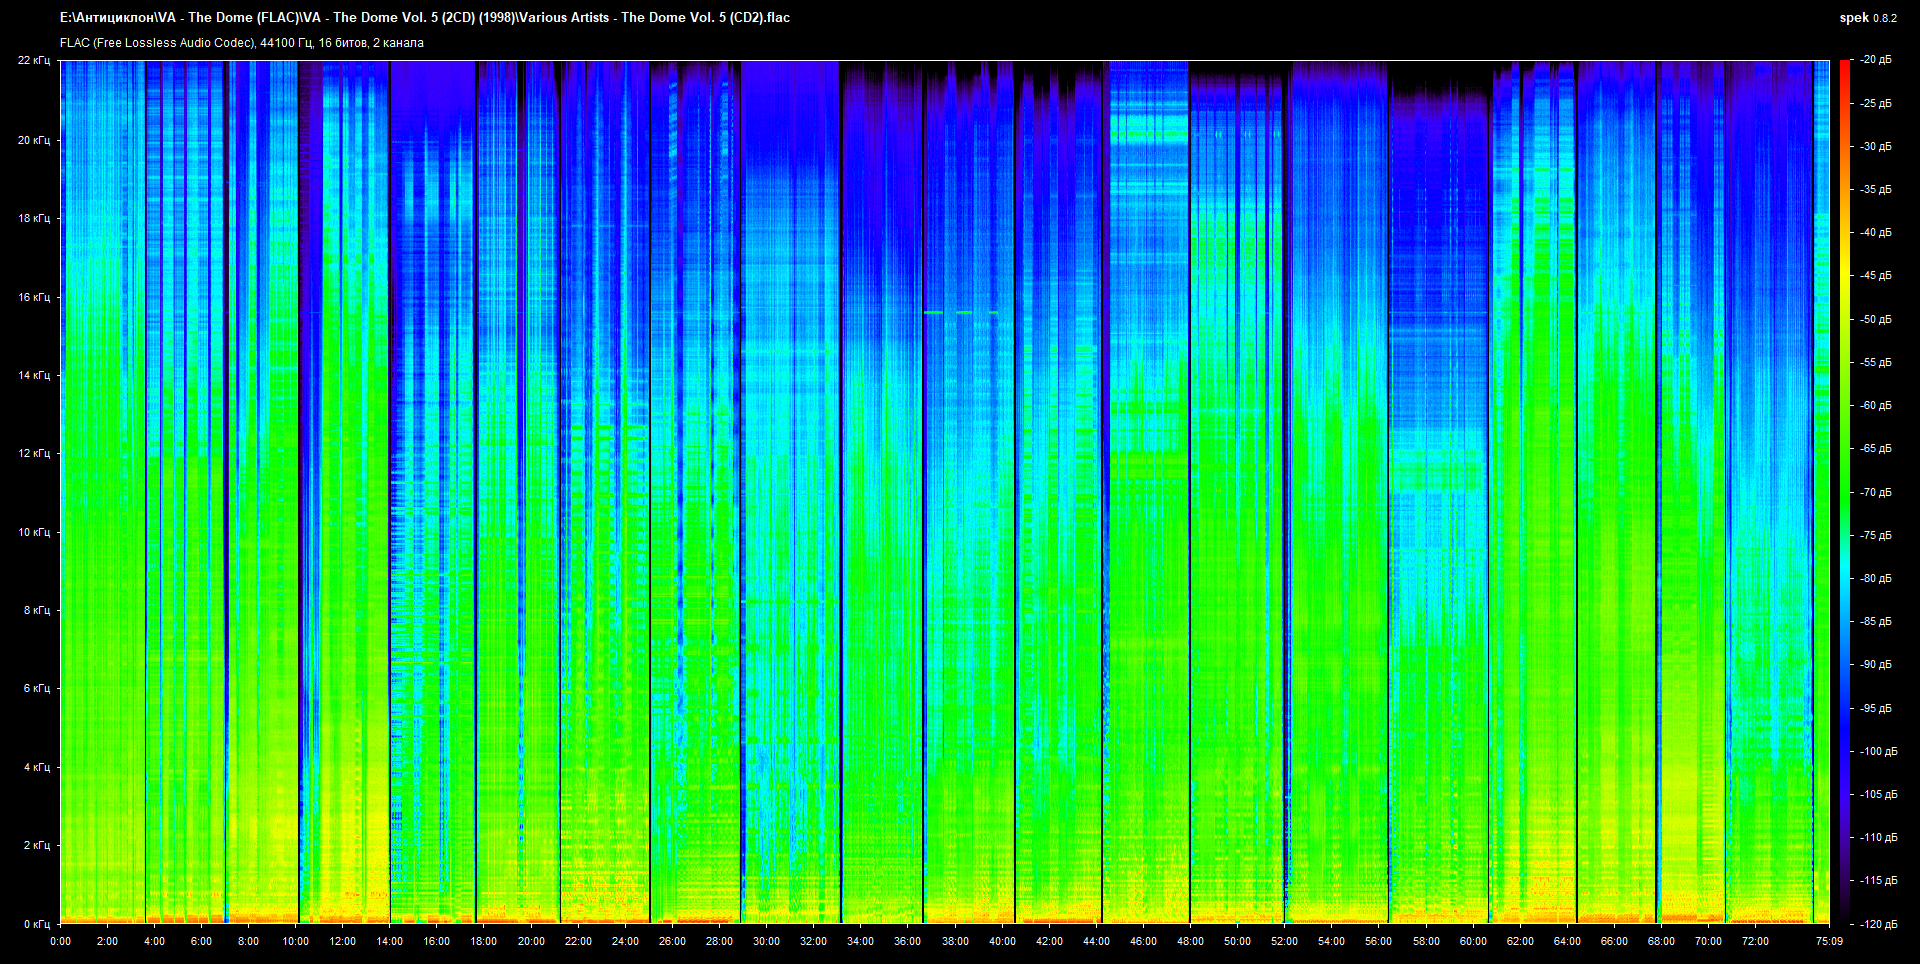Viewport: 1920px width, 964px height.
Task: Click the -20 дБ level label
Action: tap(1876, 60)
